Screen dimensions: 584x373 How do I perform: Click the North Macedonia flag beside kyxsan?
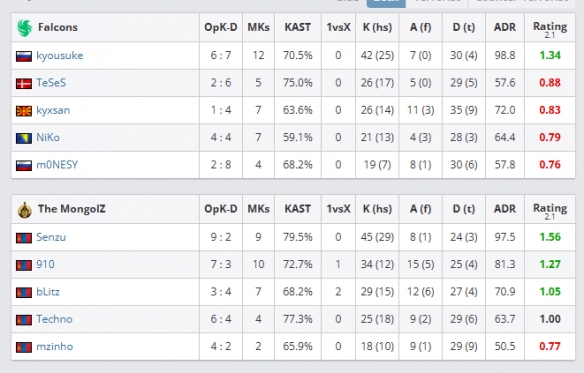click(24, 111)
